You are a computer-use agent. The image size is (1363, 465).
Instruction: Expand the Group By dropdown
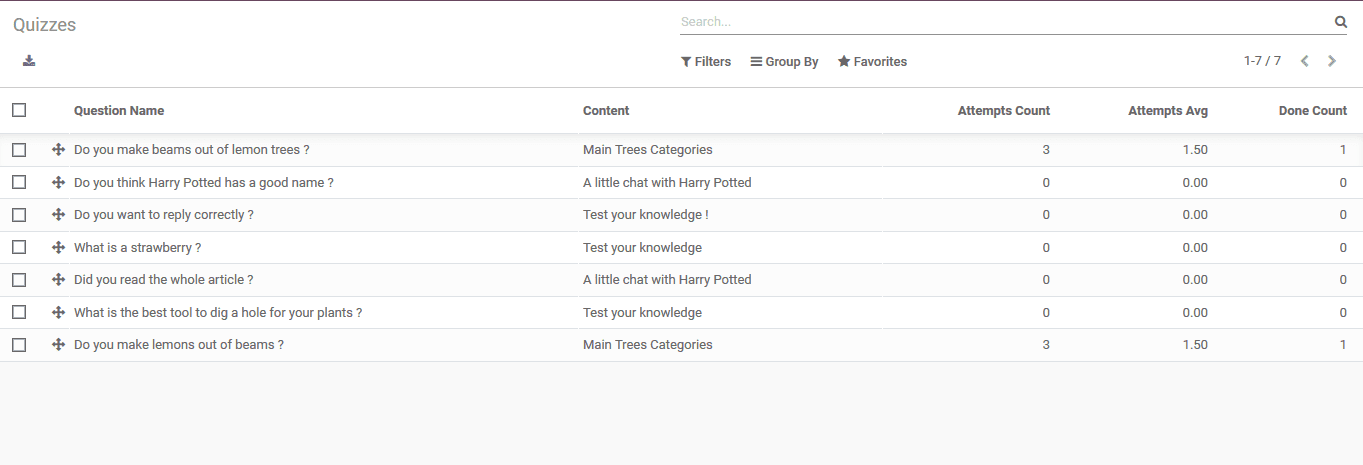pyautogui.click(x=785, y=62)
